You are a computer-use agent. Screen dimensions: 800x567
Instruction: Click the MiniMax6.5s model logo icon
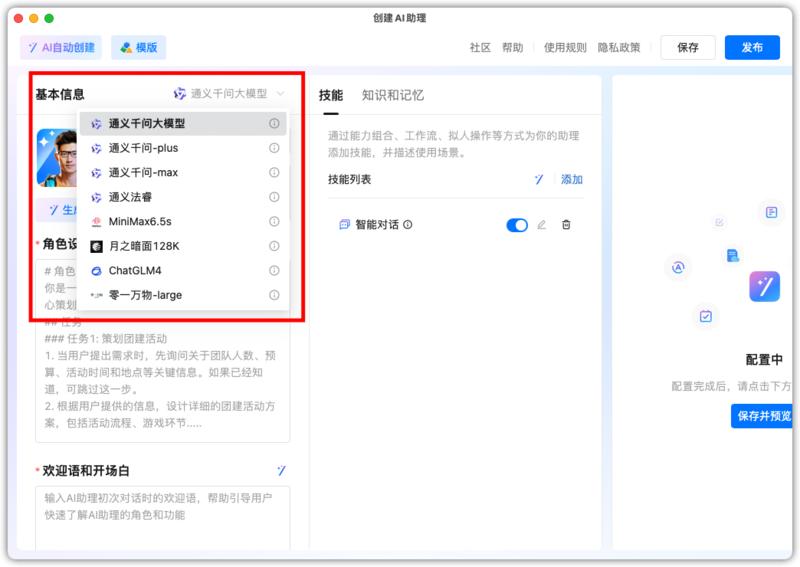[96, 221]
